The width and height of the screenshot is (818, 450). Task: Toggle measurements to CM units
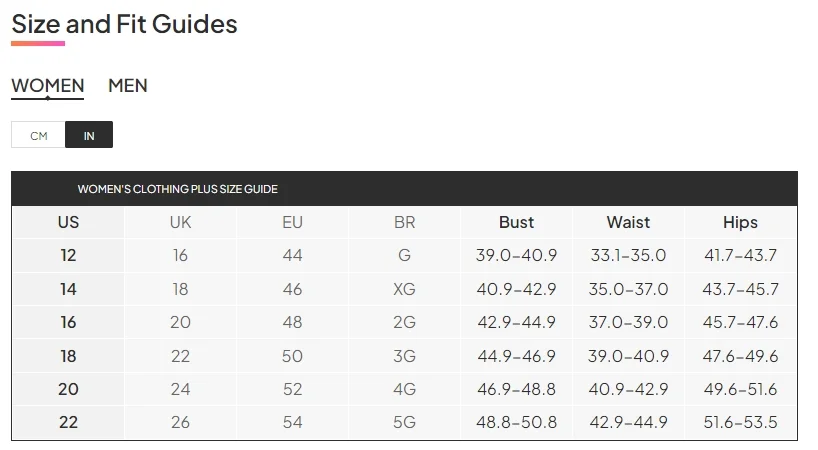[x=38, y=135]
